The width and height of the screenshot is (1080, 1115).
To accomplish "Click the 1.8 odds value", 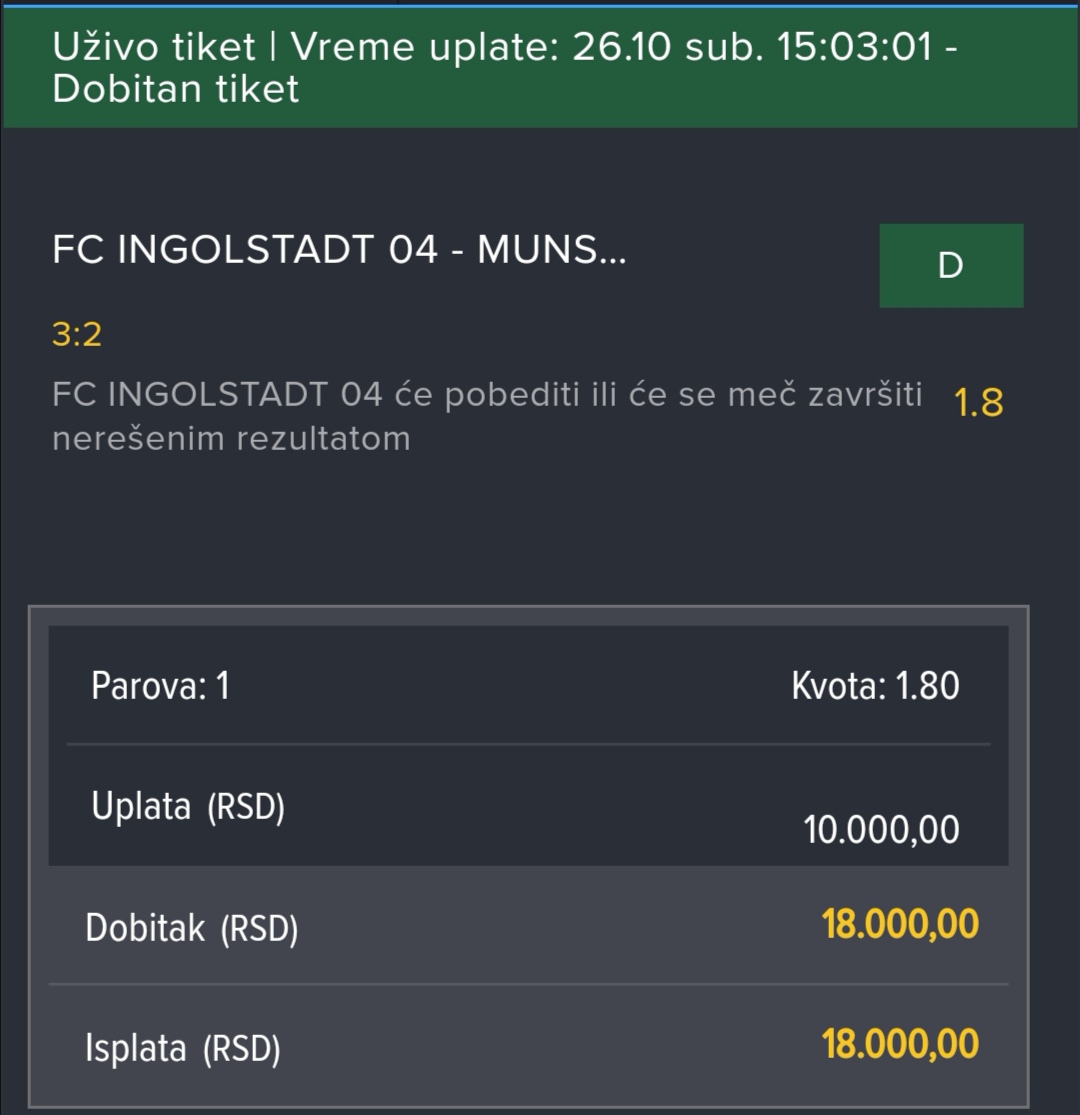I will (x=978, y=402).
